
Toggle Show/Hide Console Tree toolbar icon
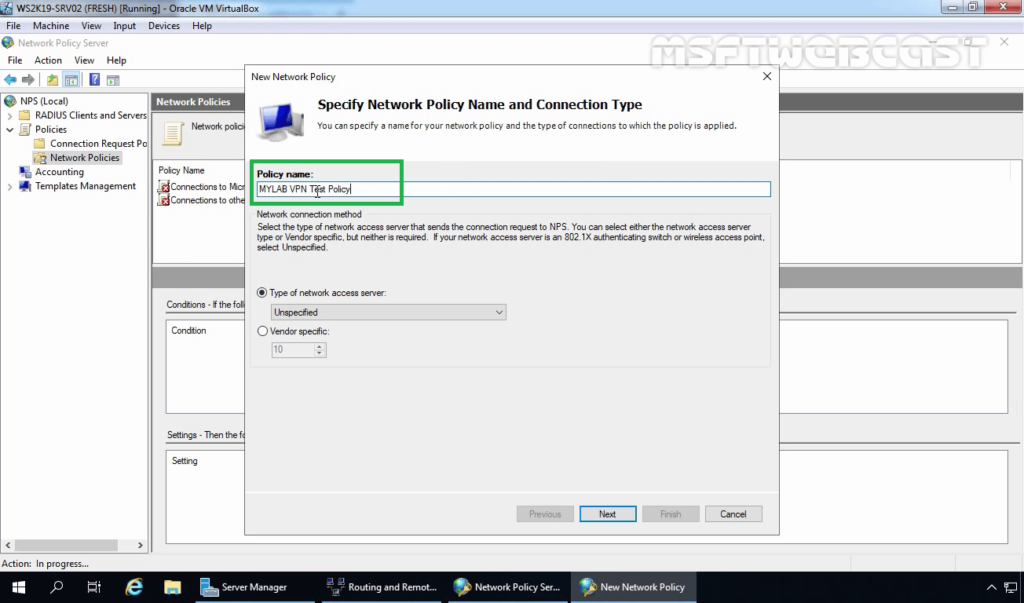point(71,80)
